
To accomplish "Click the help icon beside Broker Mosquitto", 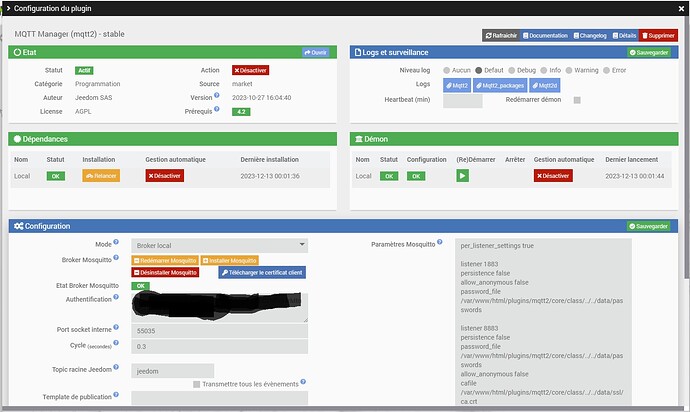I will click(x=116, y=258).
